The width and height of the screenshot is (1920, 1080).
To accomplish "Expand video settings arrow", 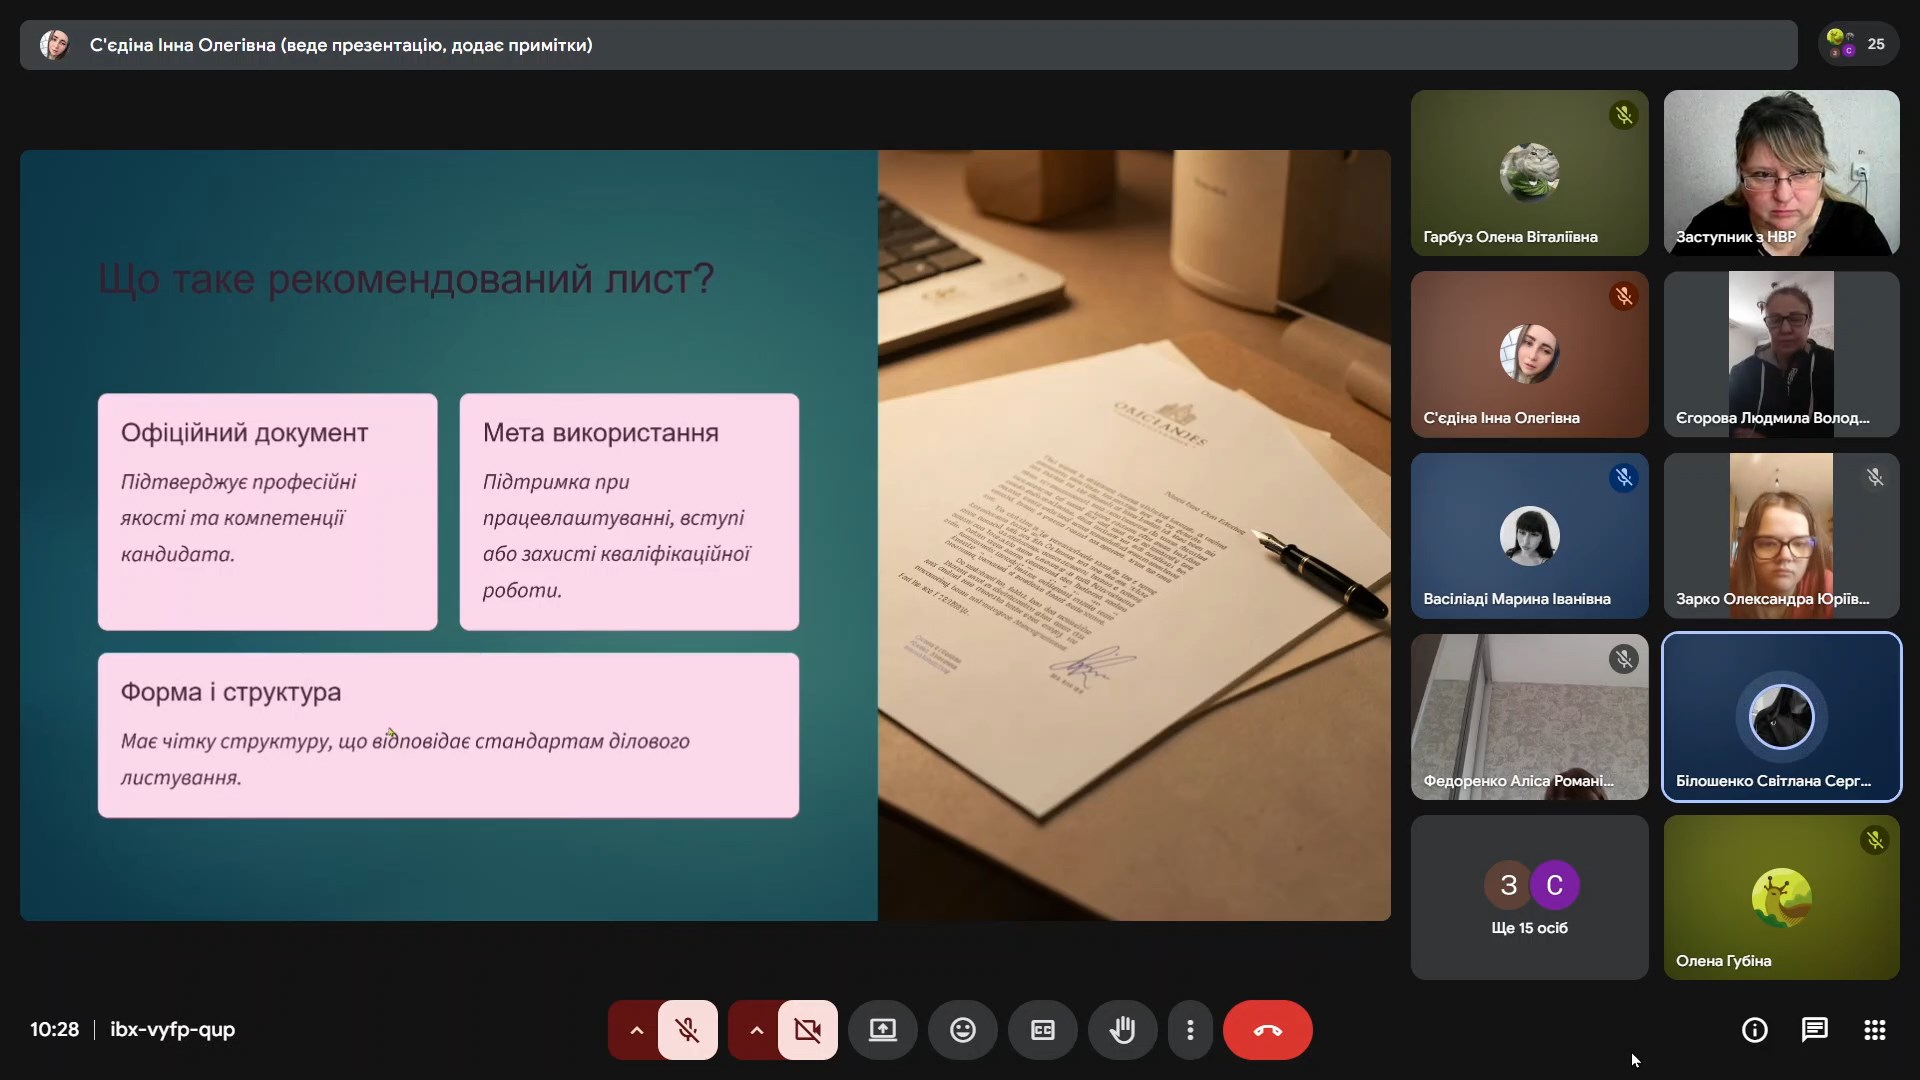I will 756,1030.
